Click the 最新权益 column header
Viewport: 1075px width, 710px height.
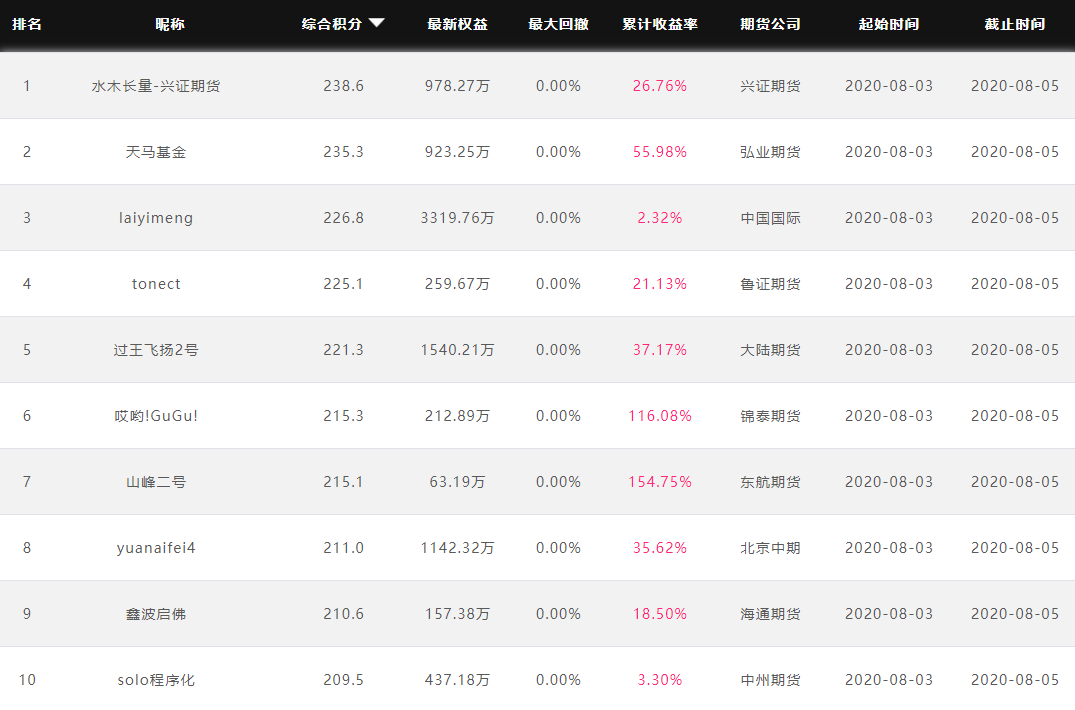(457, 24)
